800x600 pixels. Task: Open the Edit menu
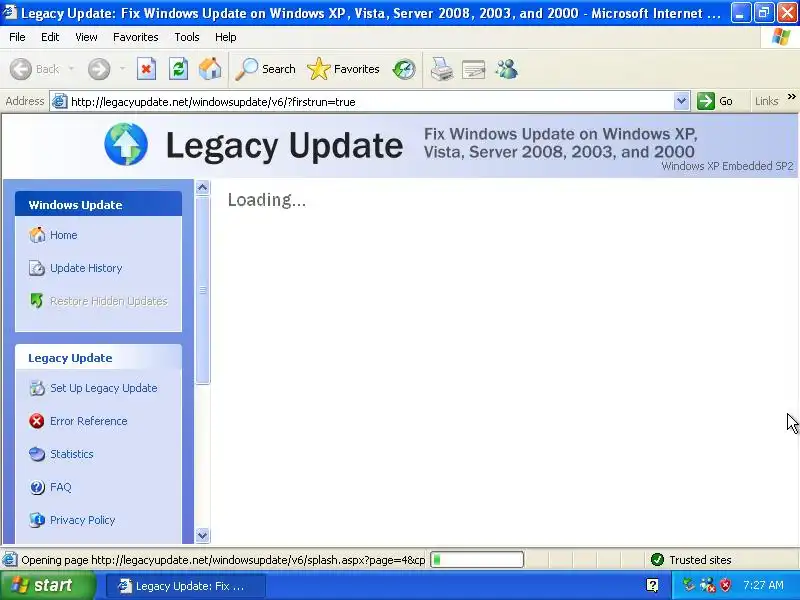(x=50, y=37)
